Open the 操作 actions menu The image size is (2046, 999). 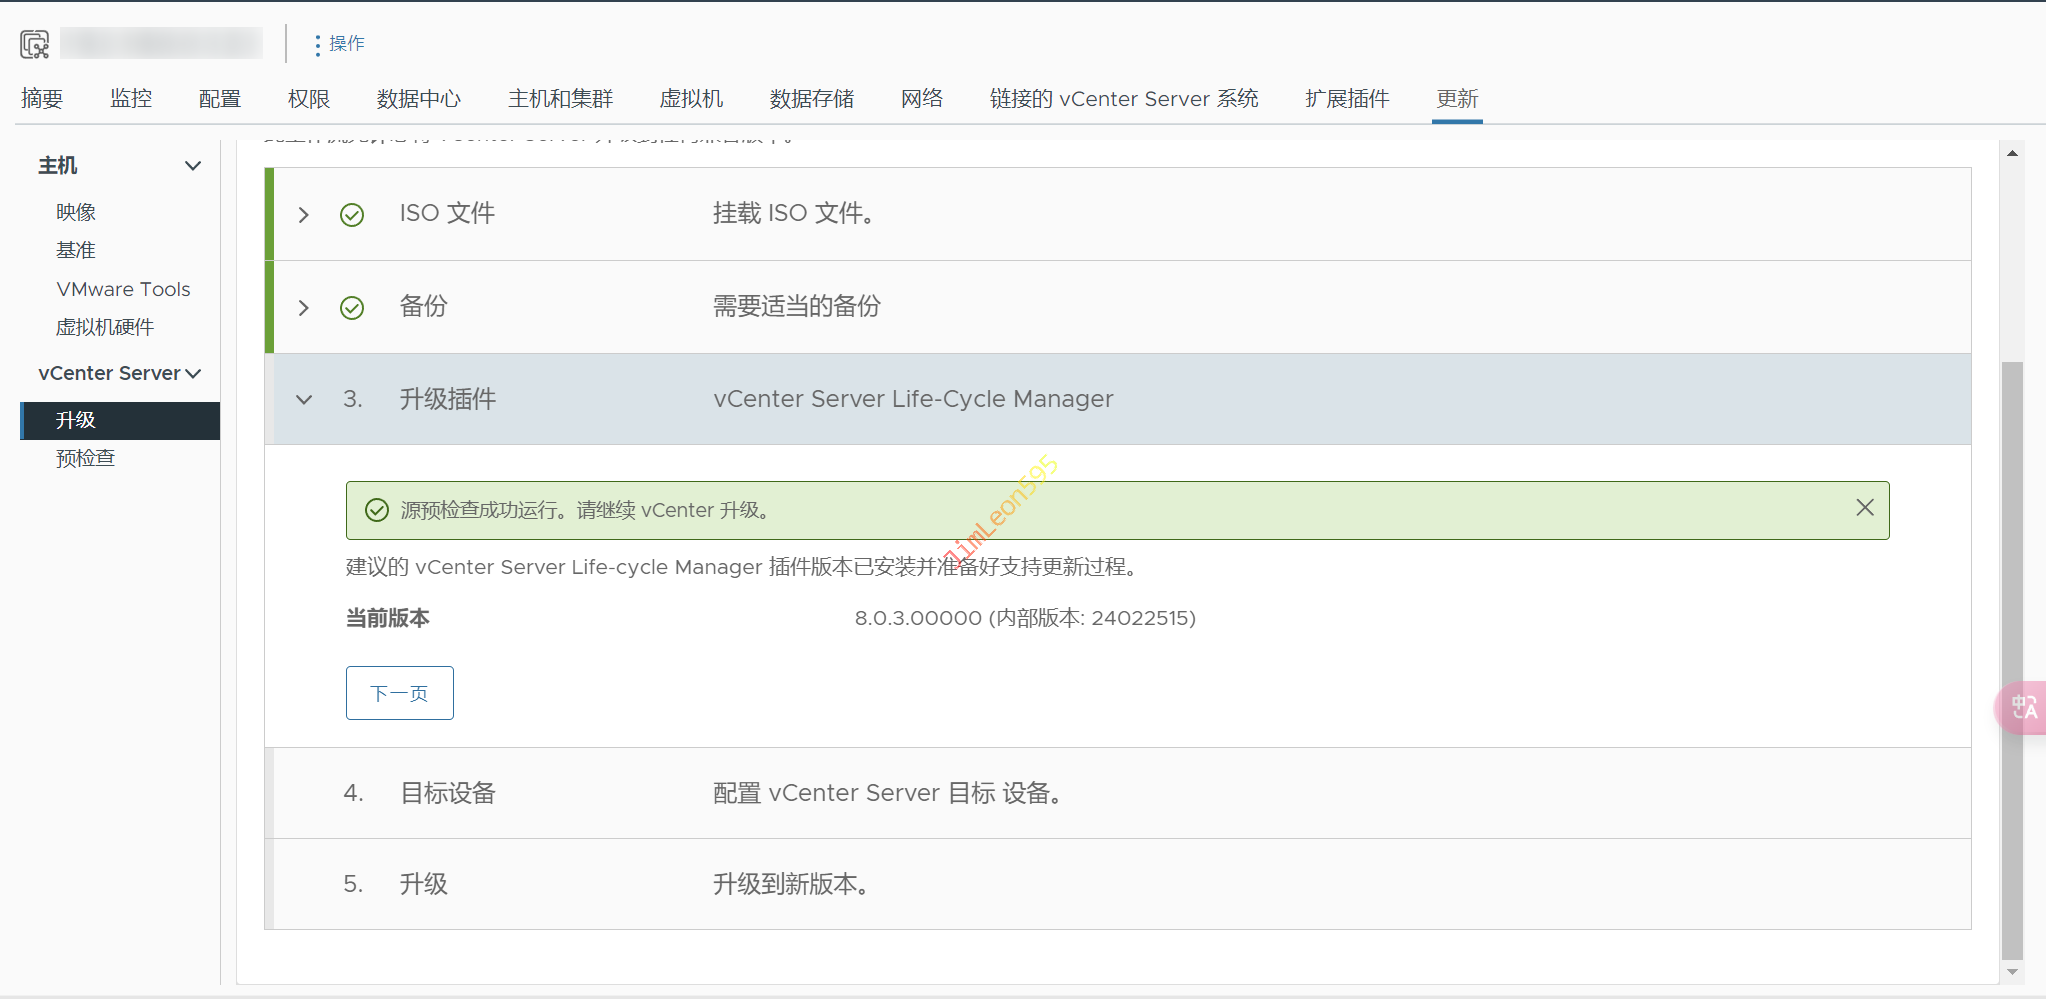pos(338,44)
